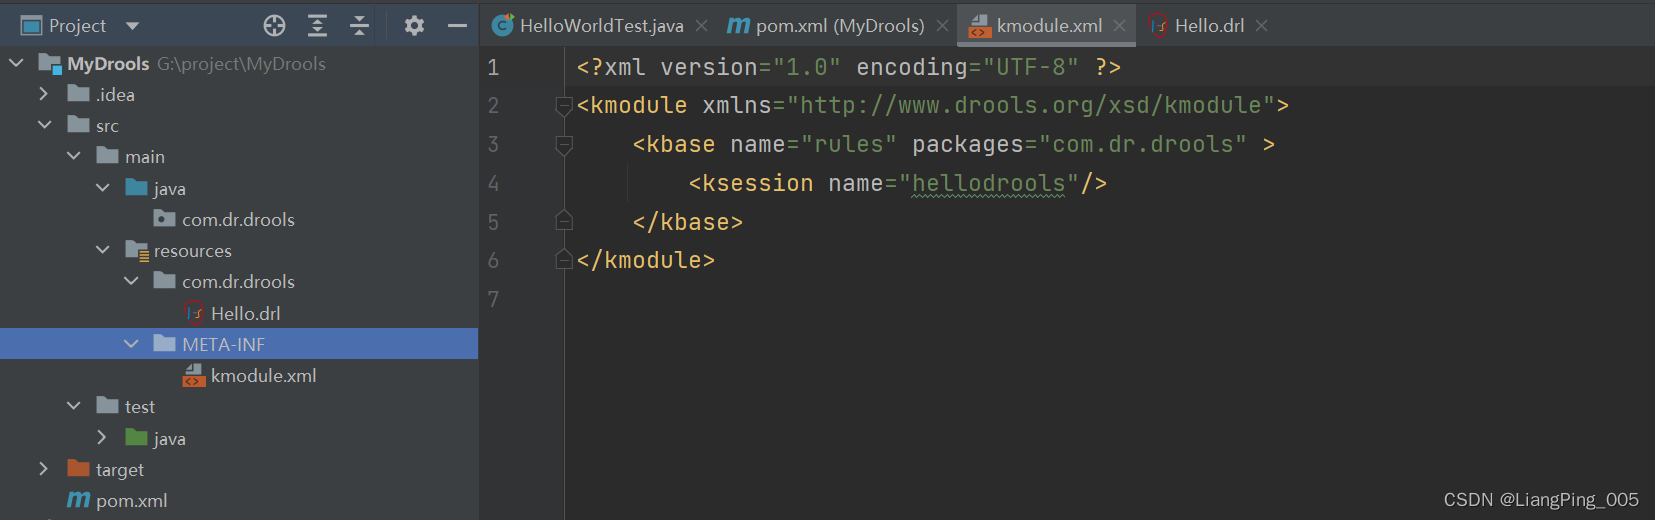Place cursor on the closing kmodule tag
The width and height of the screenshot is (1655, 520).
tap(646, 261)
